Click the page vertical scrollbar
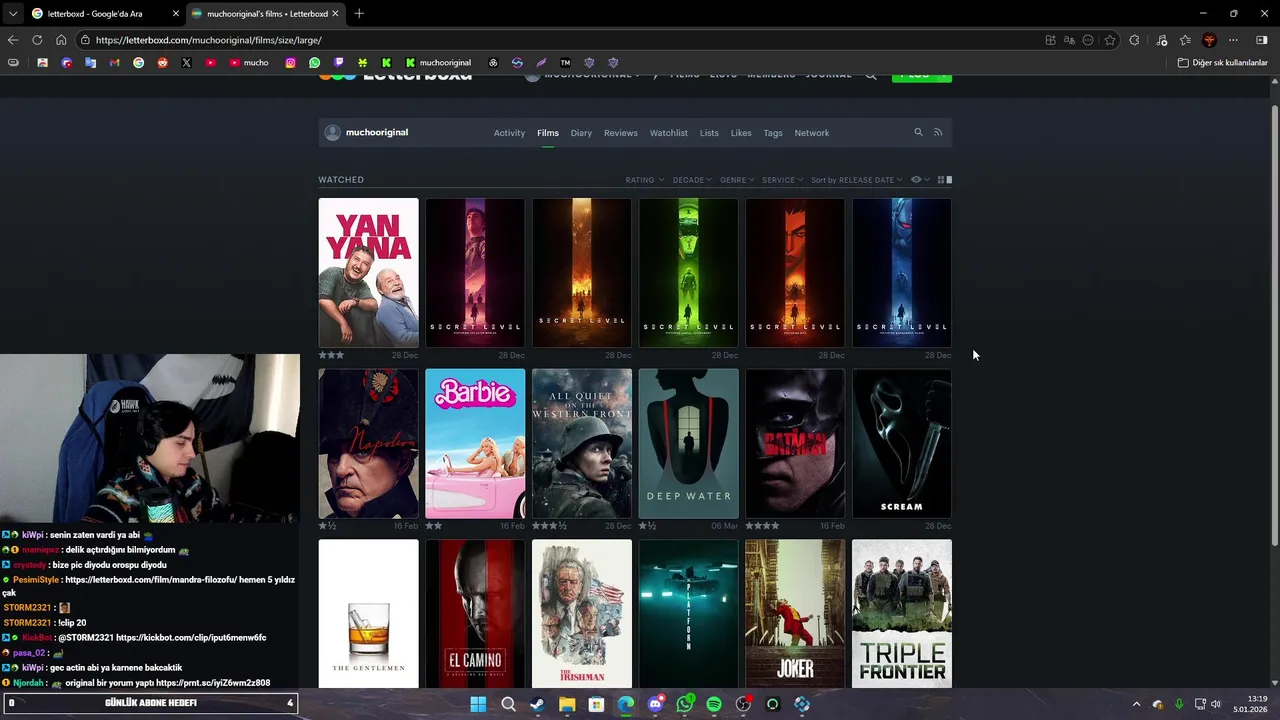 (1274, 325)
